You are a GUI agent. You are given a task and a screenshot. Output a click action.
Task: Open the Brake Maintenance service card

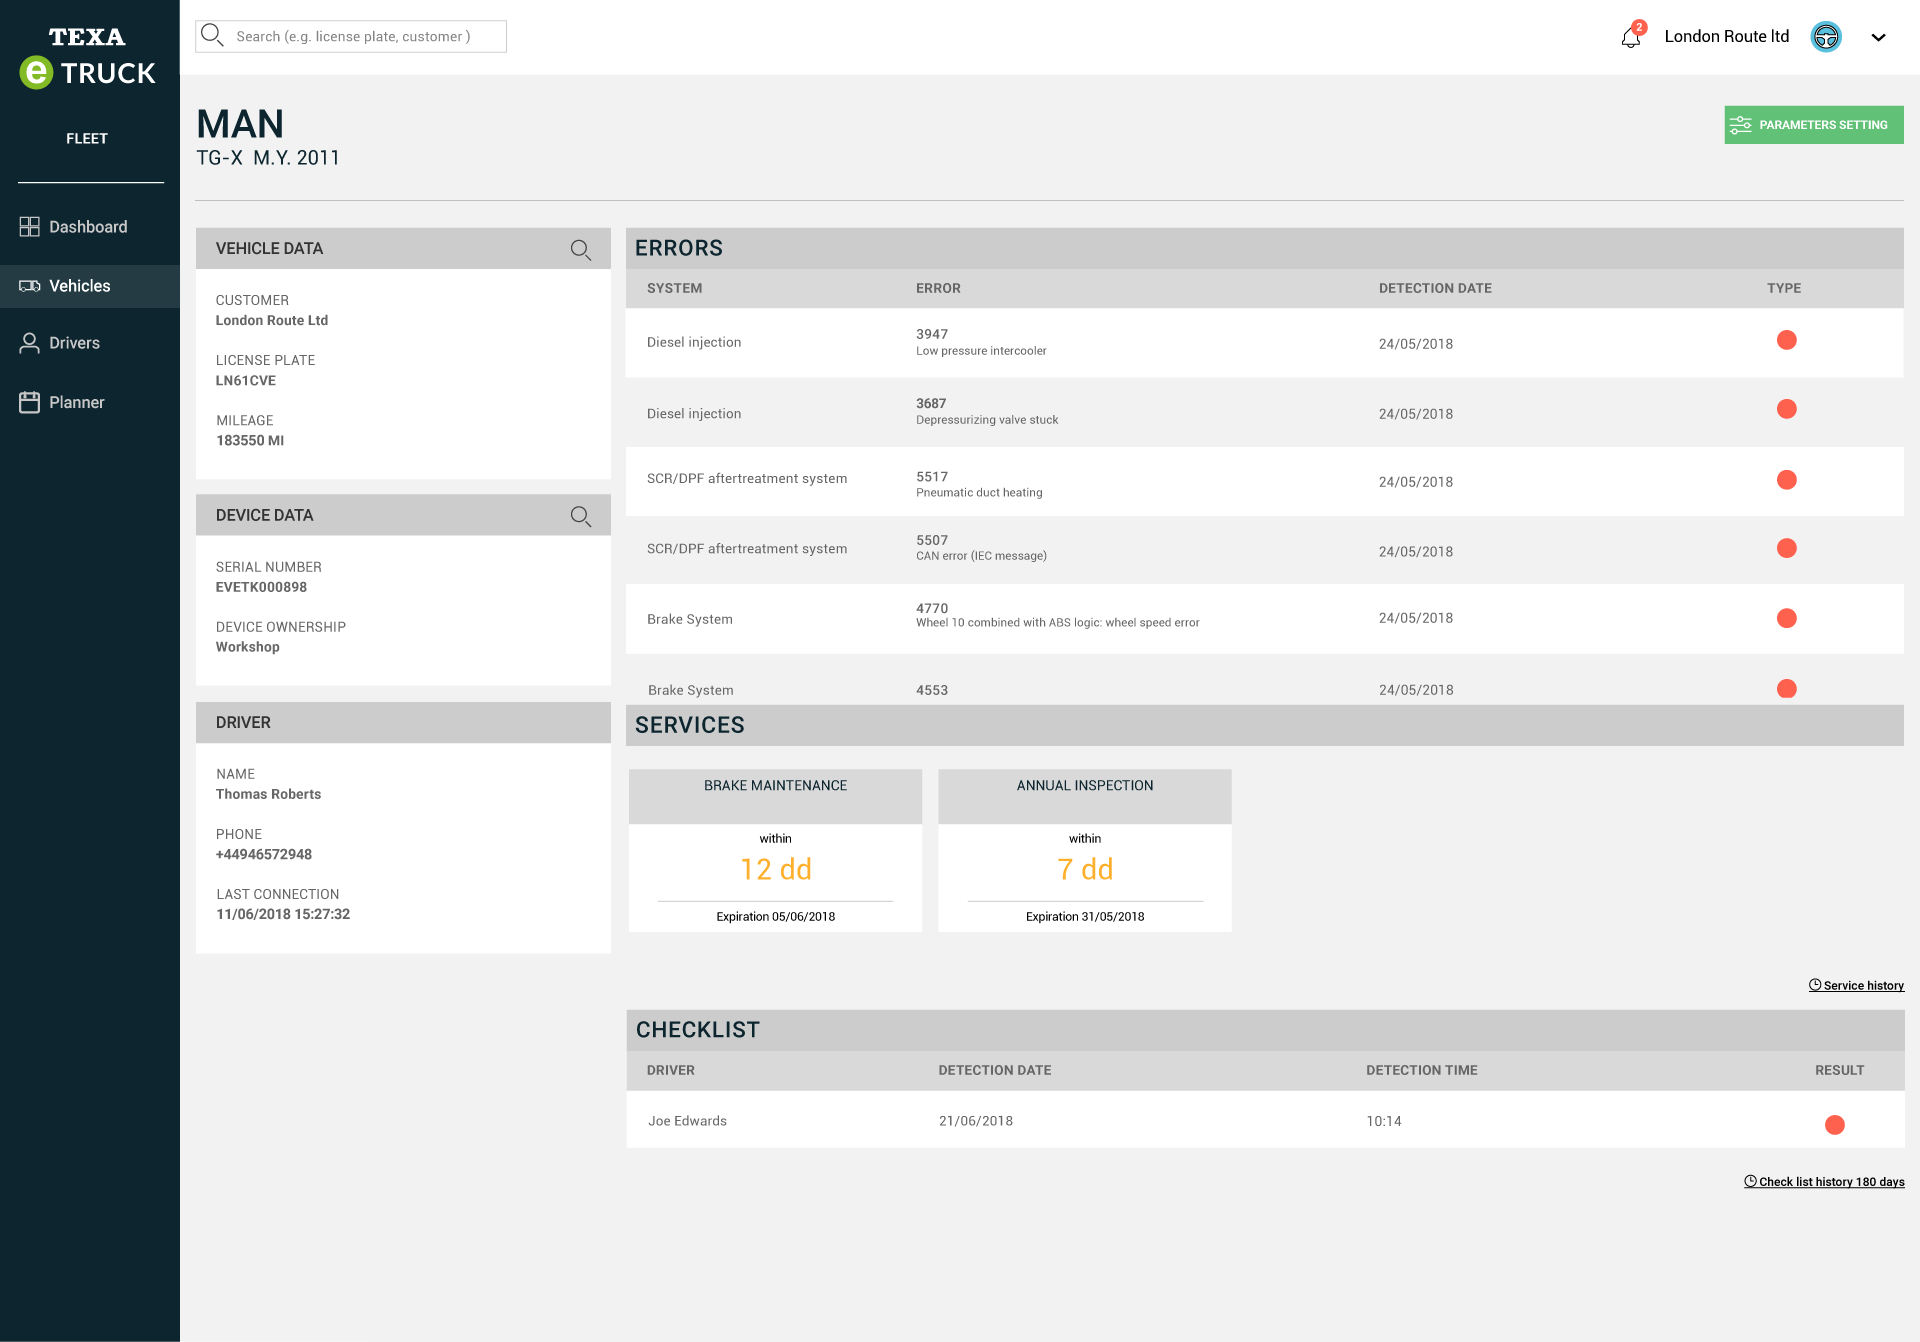pyautogui.click(x=775, y=851)
